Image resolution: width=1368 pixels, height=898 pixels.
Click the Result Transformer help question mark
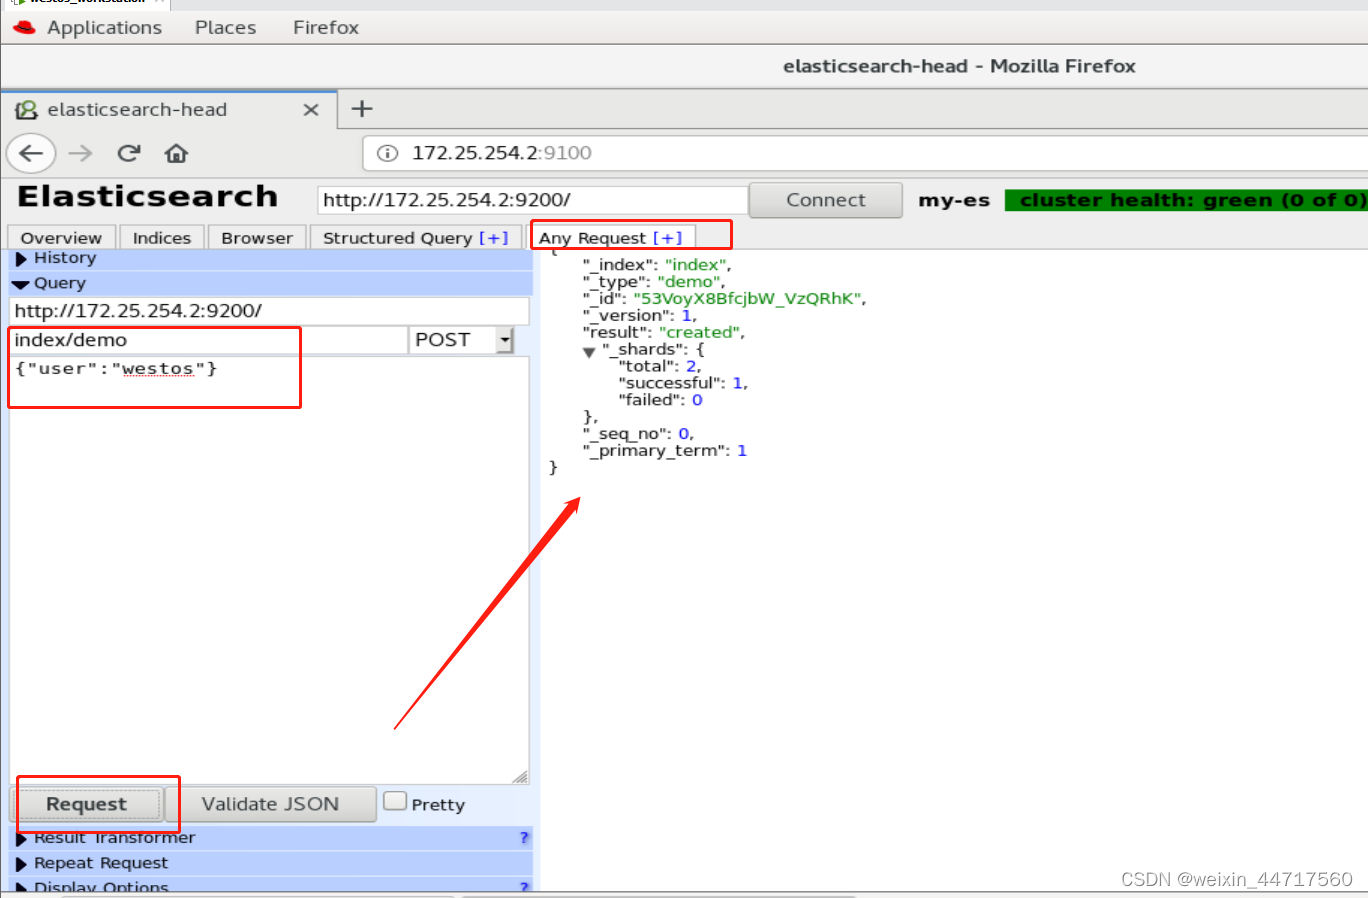tap(524, 838)
